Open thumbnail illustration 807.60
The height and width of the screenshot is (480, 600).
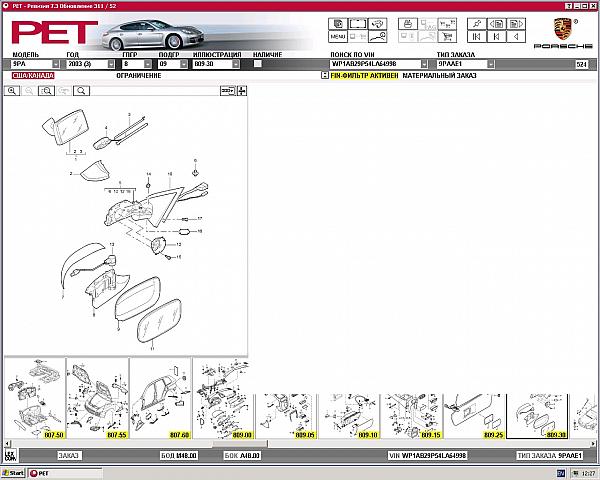point(160,398)
